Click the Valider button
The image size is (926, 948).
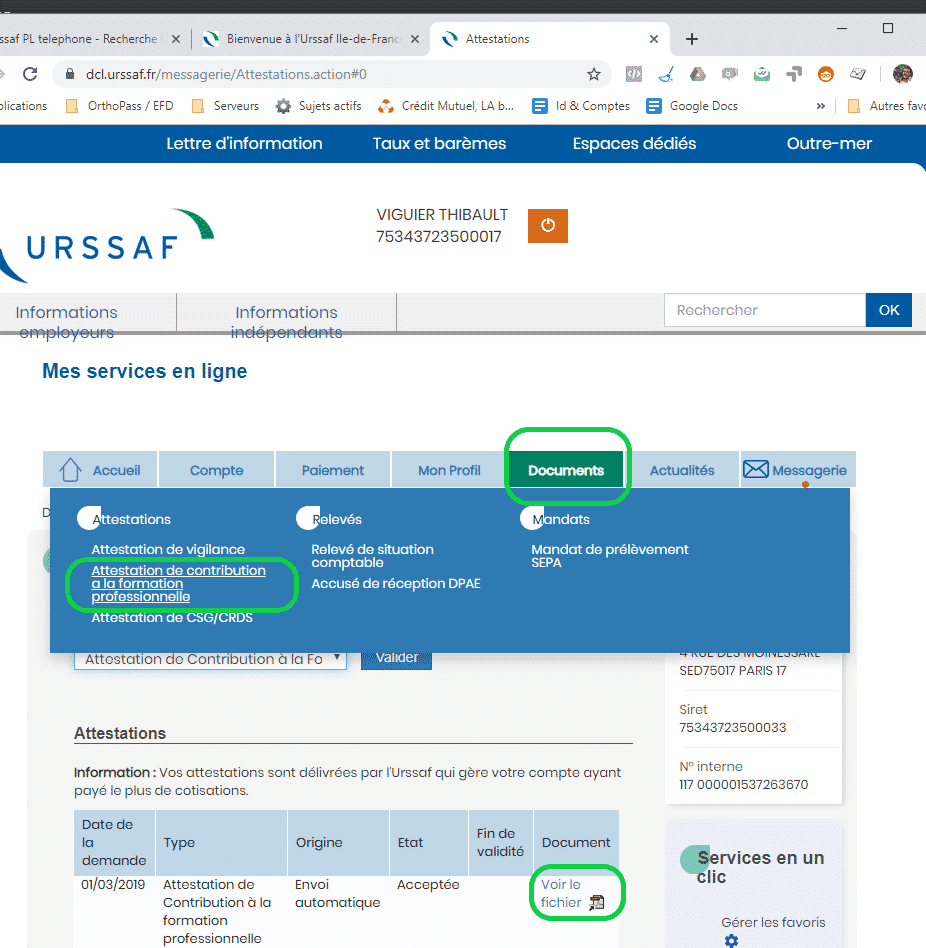396,658
